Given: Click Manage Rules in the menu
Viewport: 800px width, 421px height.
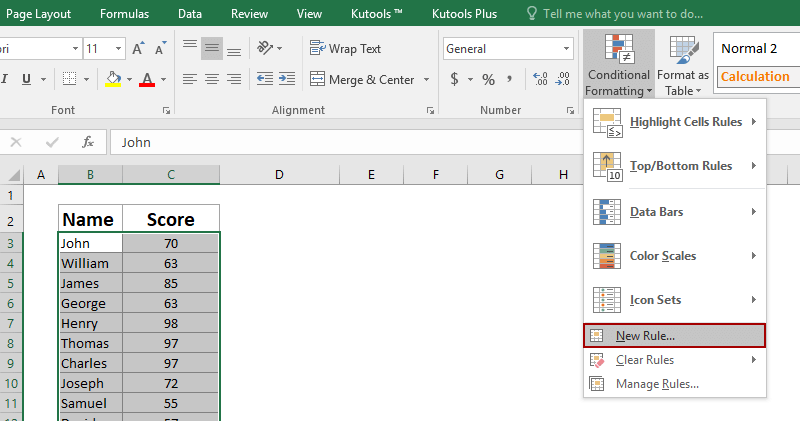Looking at the screenshot, I should (656, 383).
